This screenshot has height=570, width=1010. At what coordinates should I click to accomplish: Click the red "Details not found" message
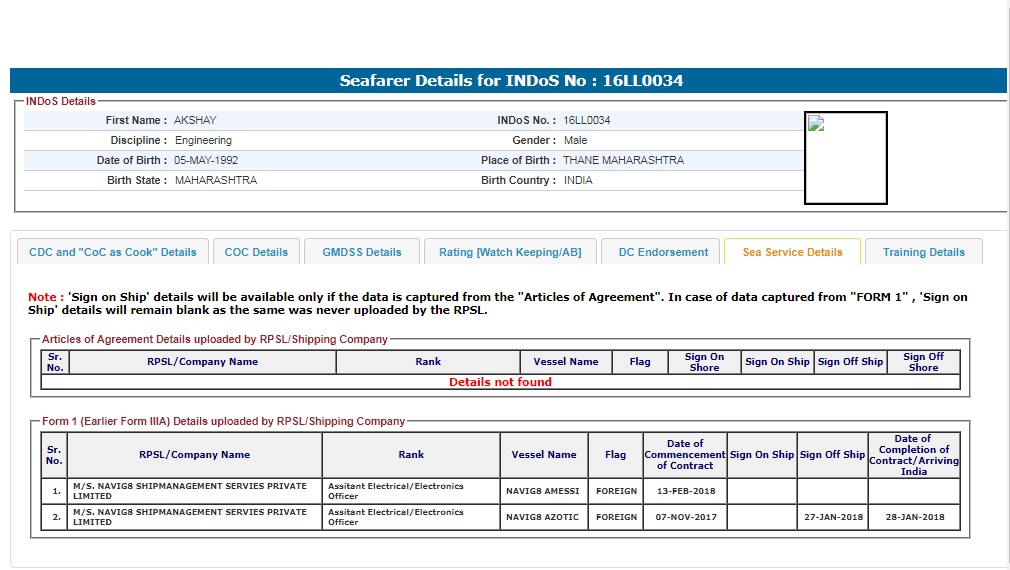pos(500,382)
